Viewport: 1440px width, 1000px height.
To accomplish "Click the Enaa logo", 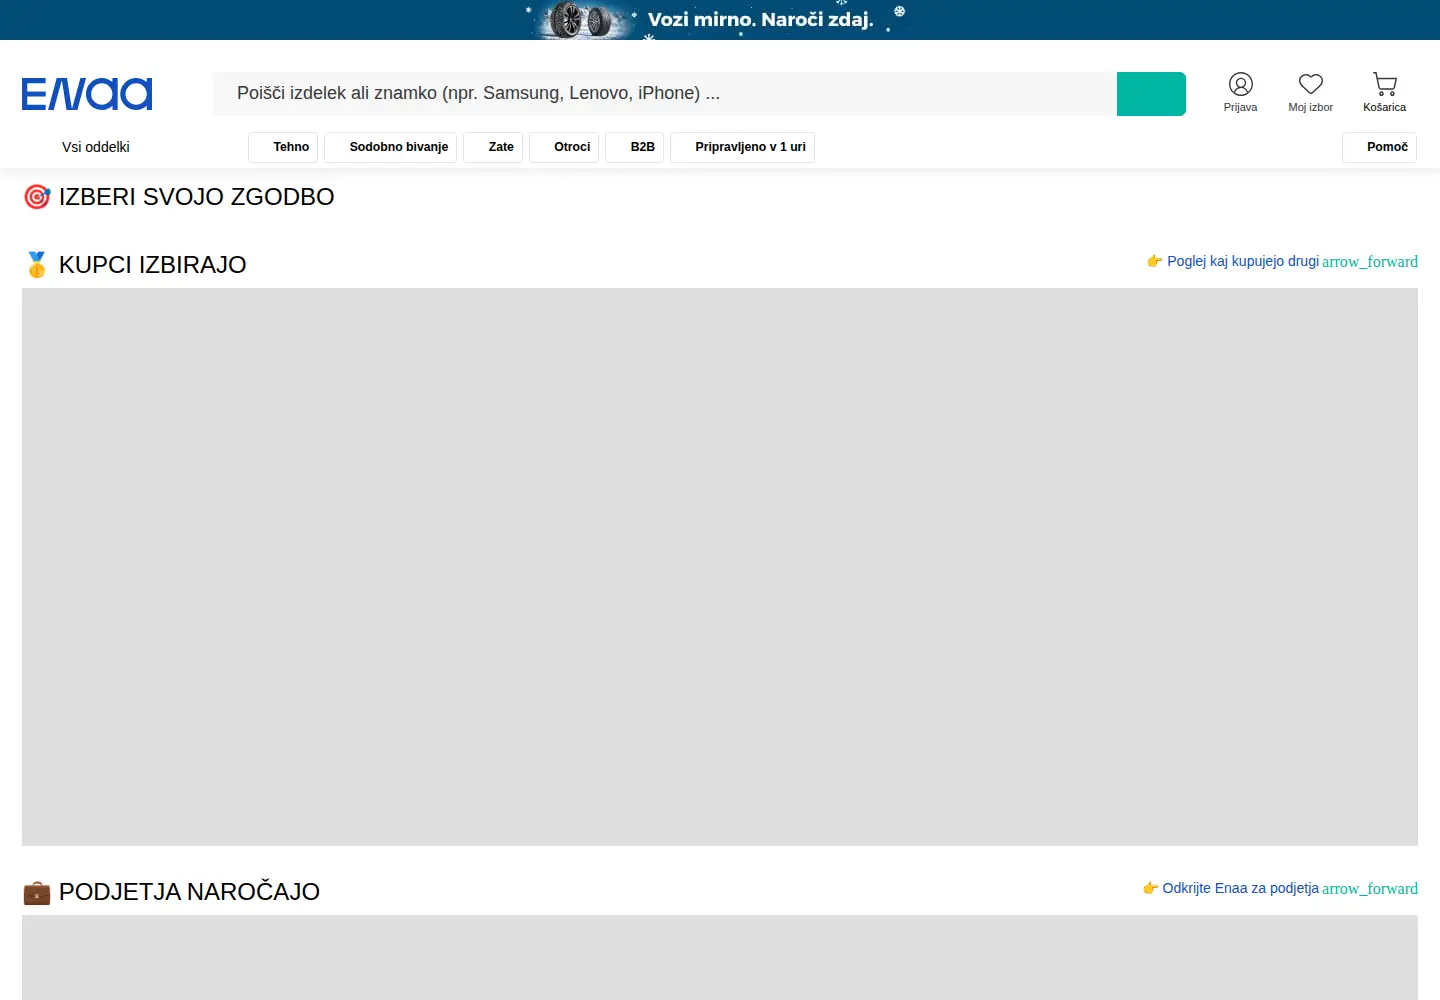I will [x=87, y=94].
